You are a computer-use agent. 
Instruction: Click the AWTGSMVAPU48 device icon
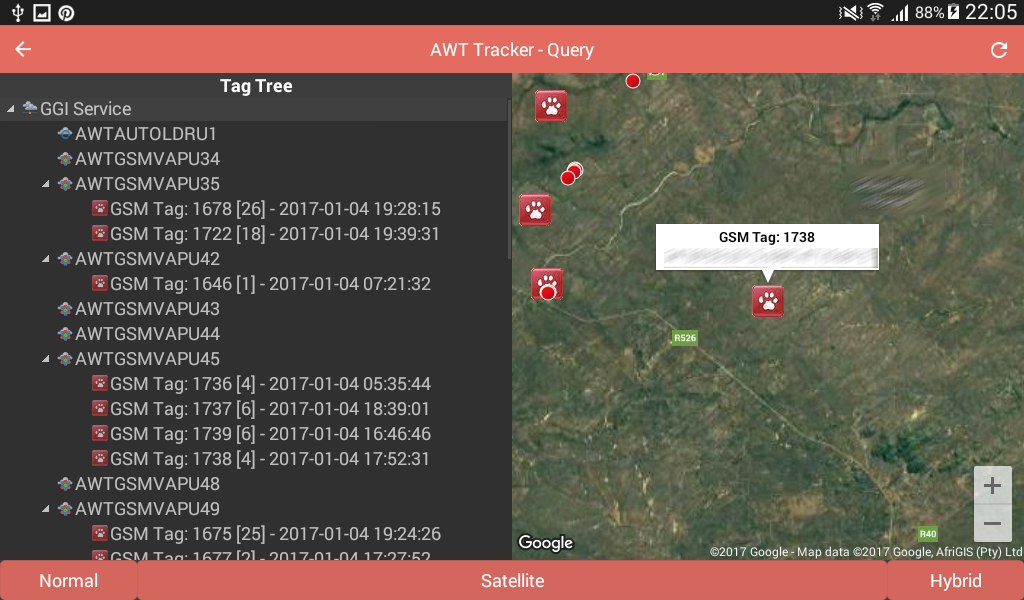pos(65,484)
